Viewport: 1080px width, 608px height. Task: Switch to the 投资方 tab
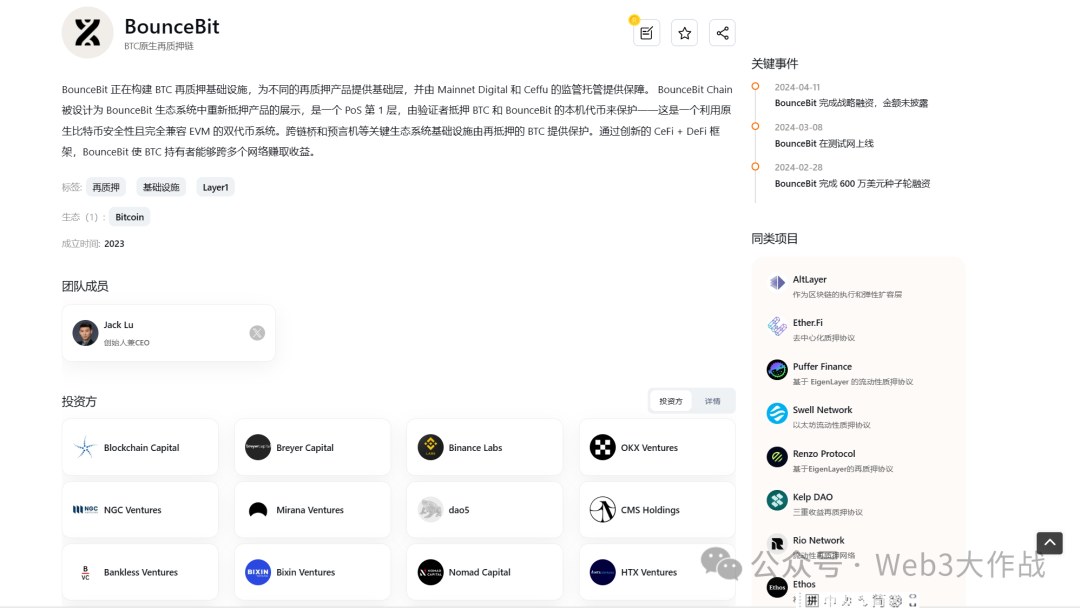point(670,401)
